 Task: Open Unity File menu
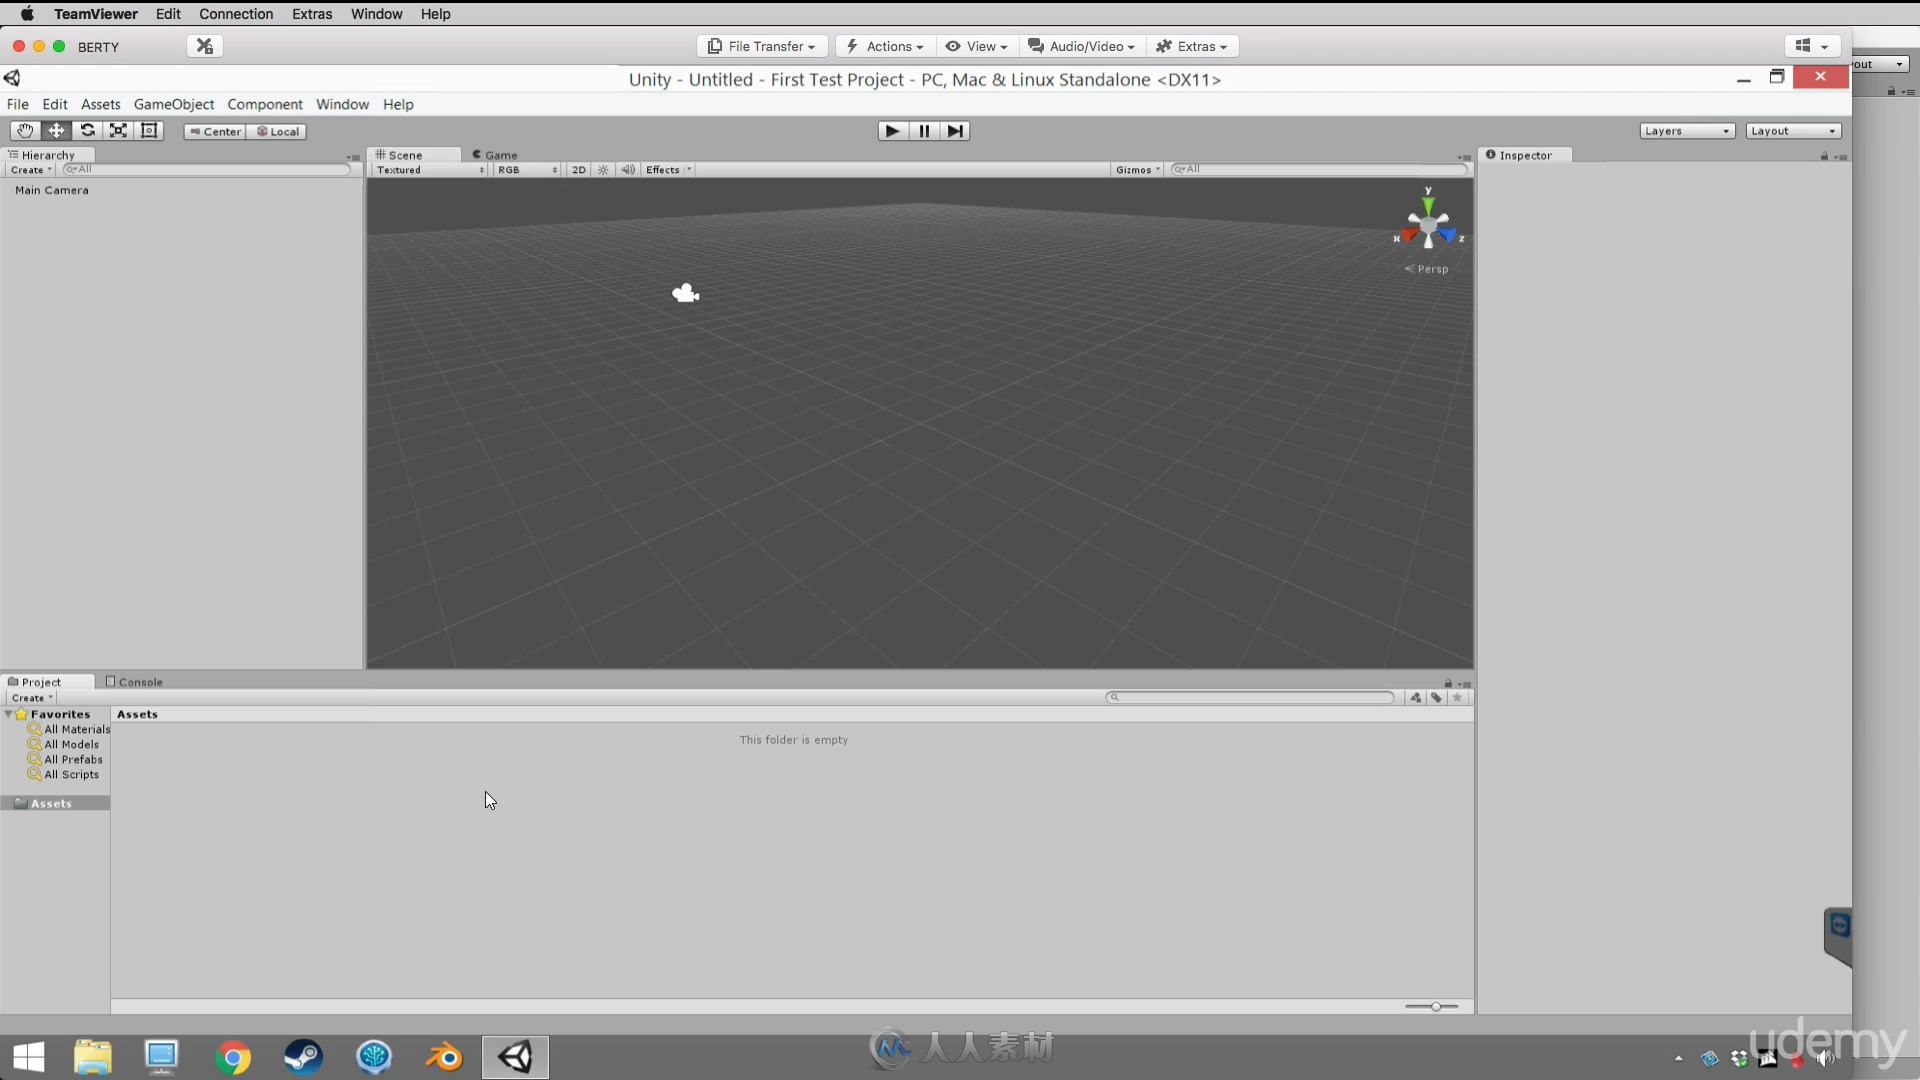tap(17, 104)
